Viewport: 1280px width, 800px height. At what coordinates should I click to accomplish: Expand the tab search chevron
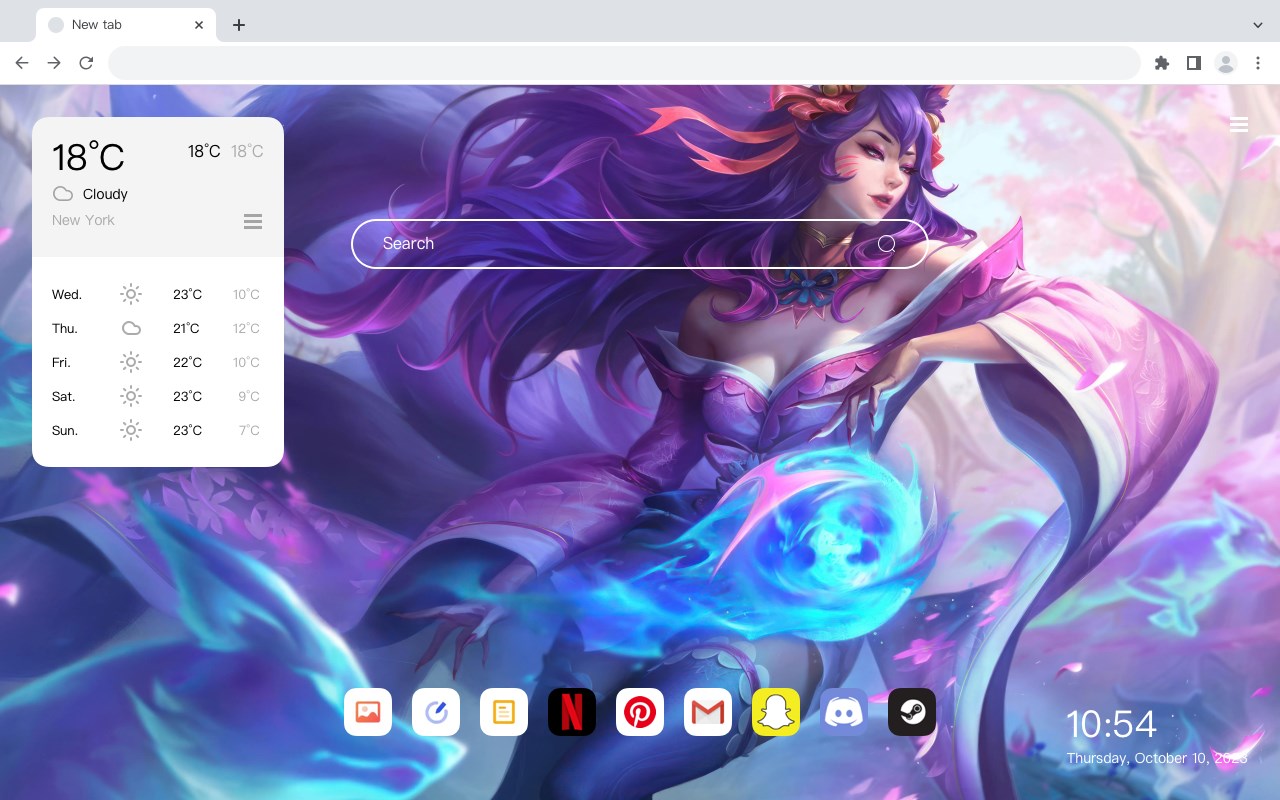(x=1258, y=25)
